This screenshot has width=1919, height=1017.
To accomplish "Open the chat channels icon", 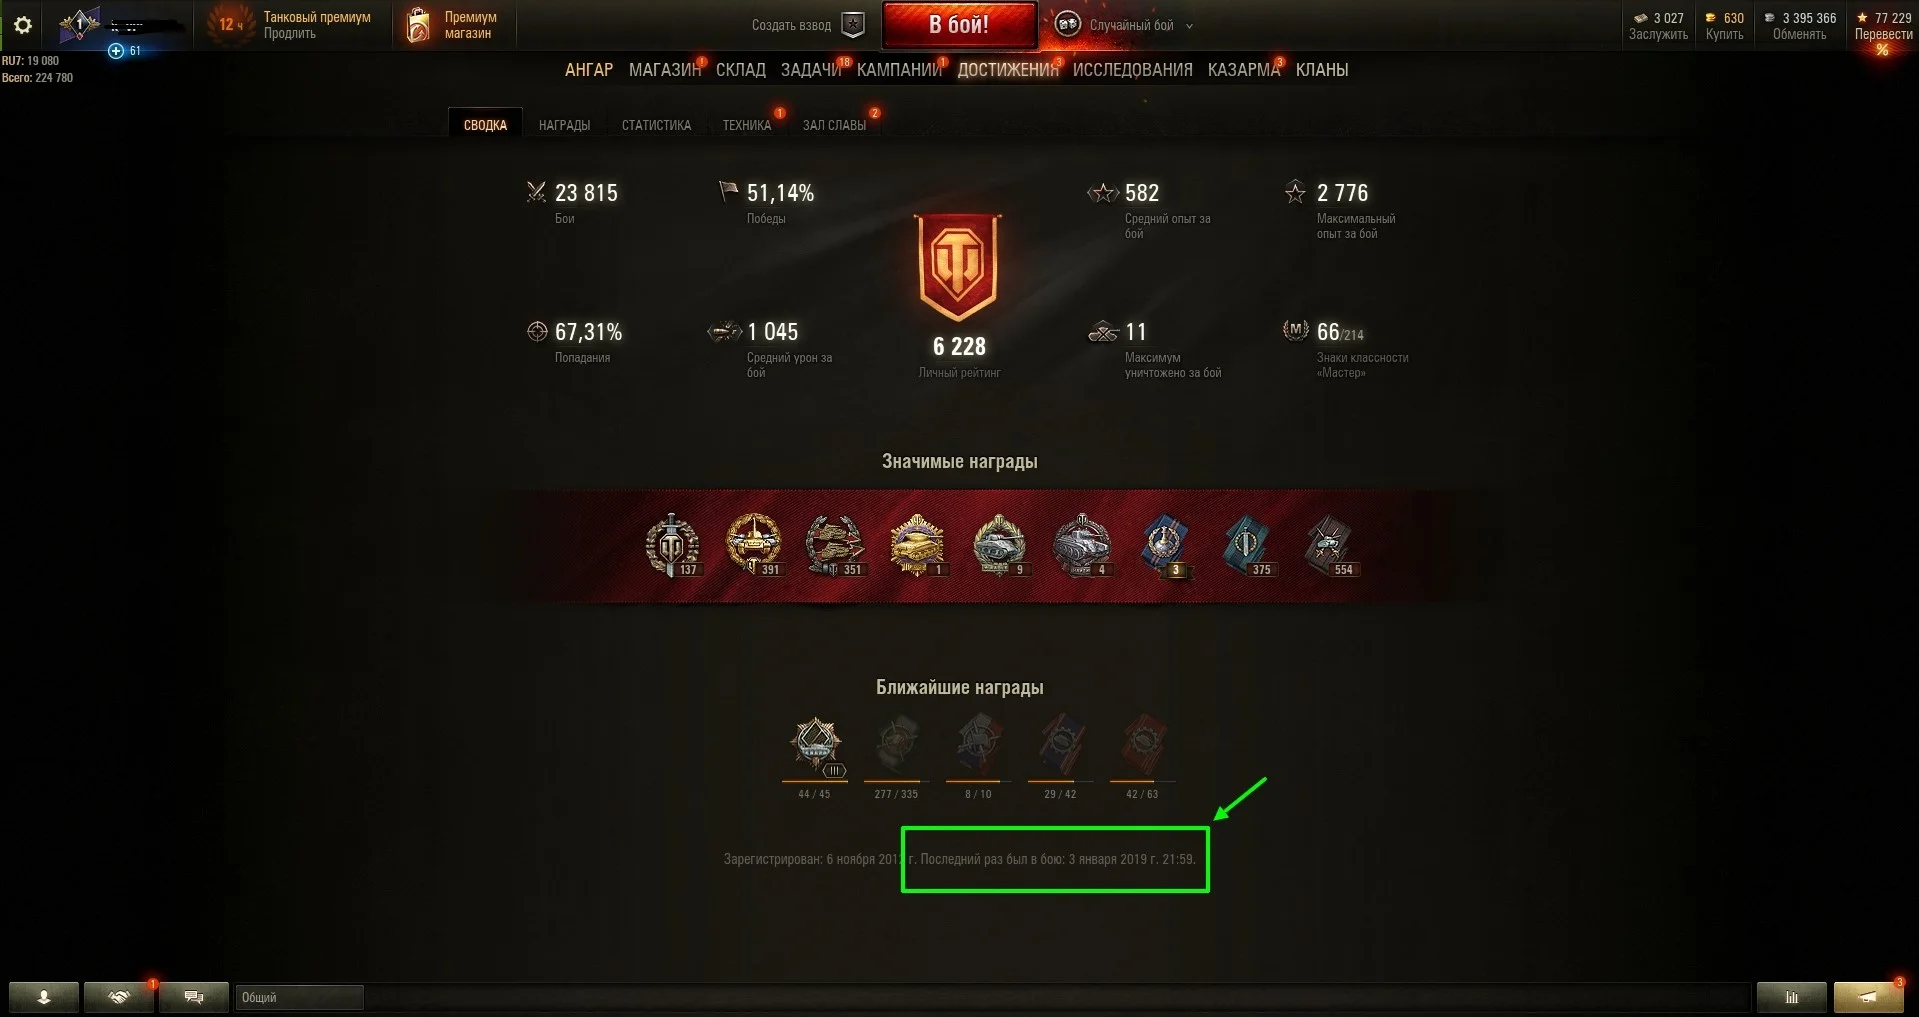I will tap(194, 997).
